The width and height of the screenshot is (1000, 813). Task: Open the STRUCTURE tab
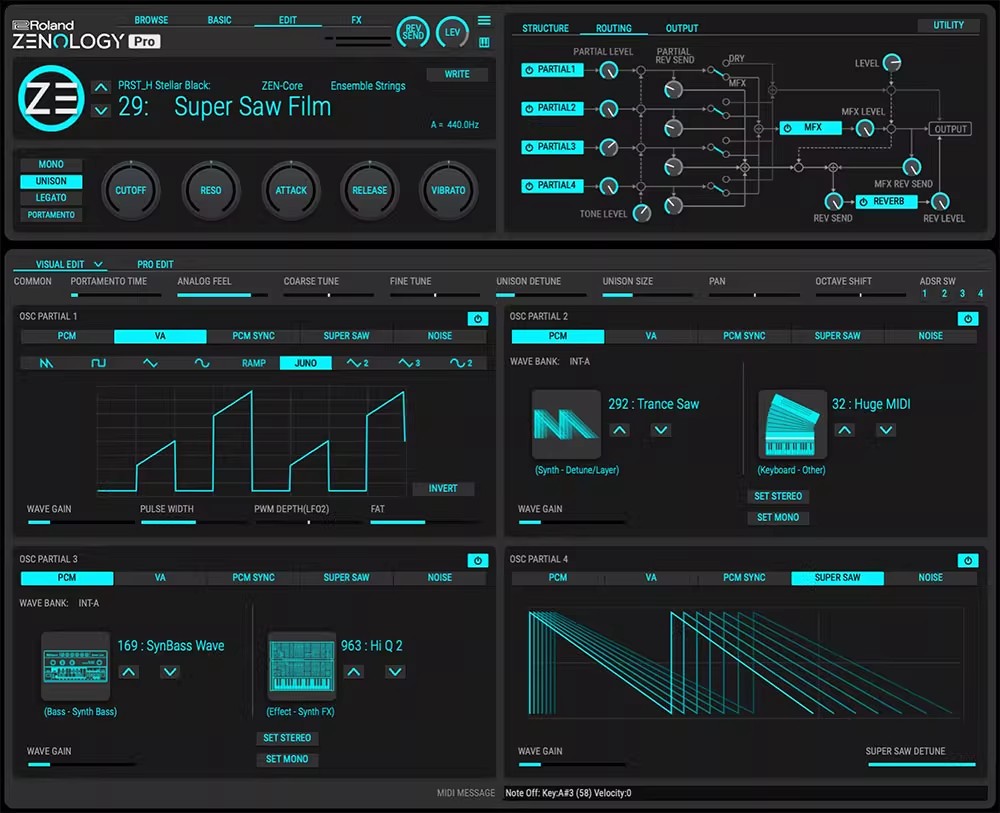pyautogui.click(x=545, y=28)
